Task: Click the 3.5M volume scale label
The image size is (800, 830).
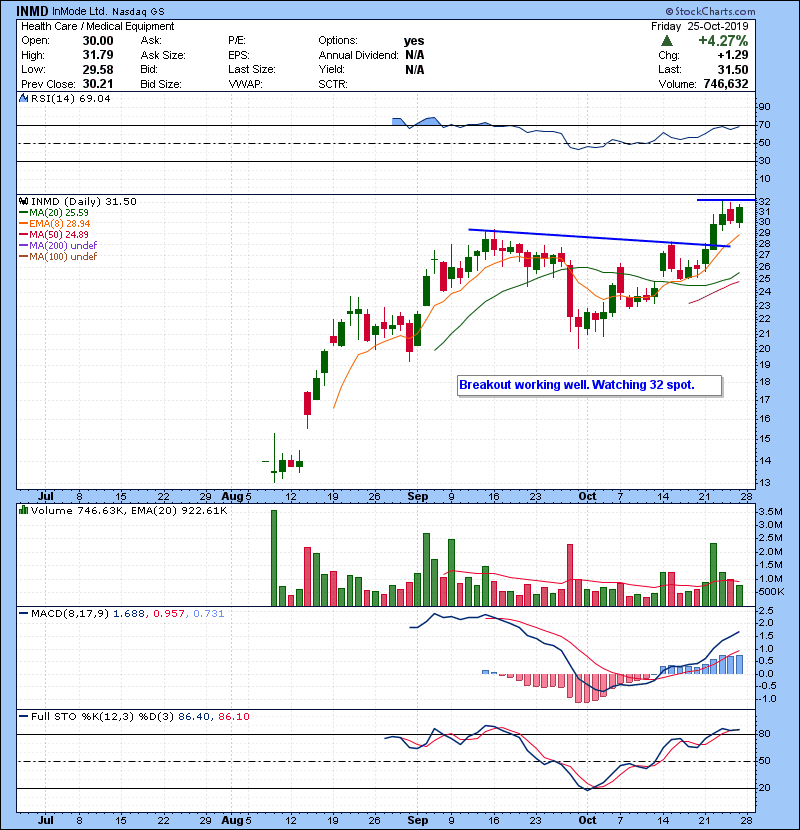Action: (770, 511)
